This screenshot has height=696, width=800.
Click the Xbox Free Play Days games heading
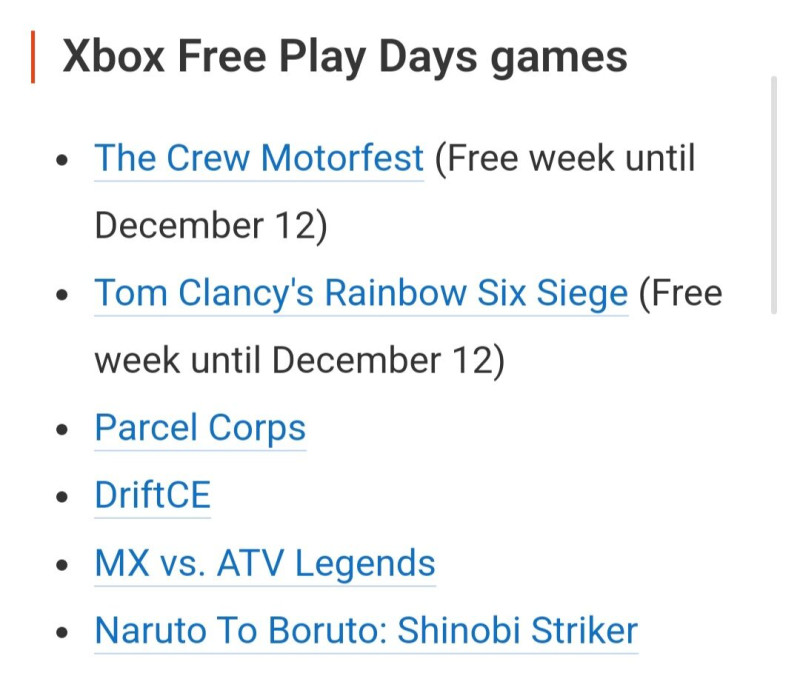[x=345, y=57]
